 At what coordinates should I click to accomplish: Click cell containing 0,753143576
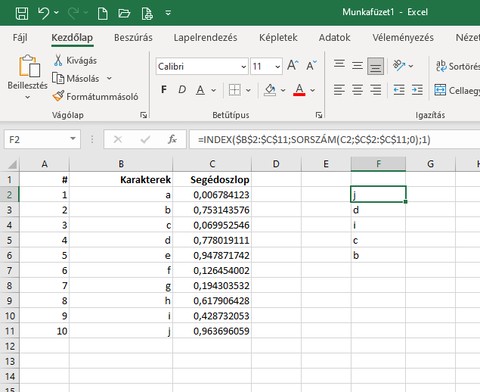212,210
